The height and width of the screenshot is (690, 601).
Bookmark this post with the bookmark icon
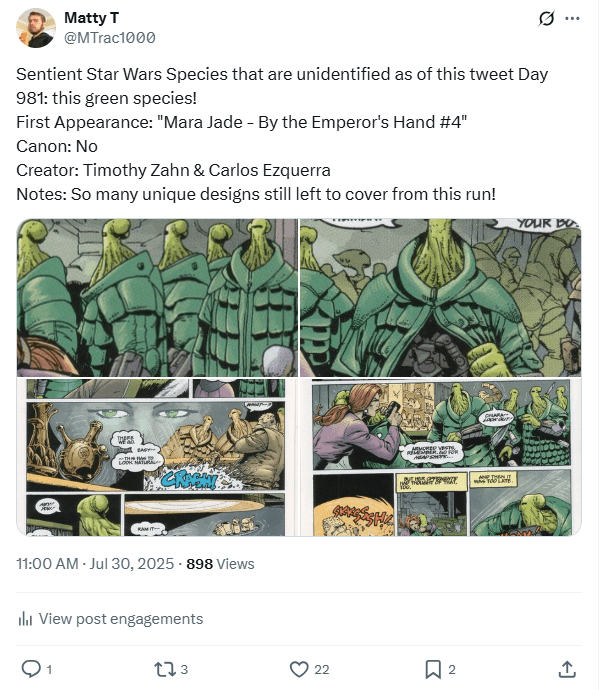(x=433, y=669)
